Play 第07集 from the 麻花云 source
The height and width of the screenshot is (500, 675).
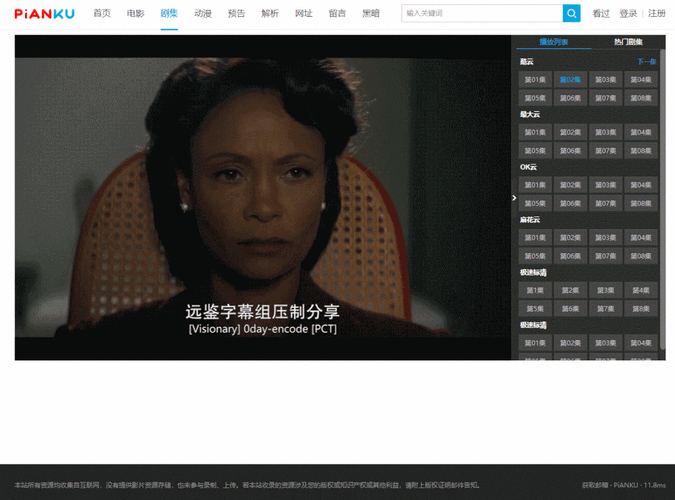tap(606, 256)
